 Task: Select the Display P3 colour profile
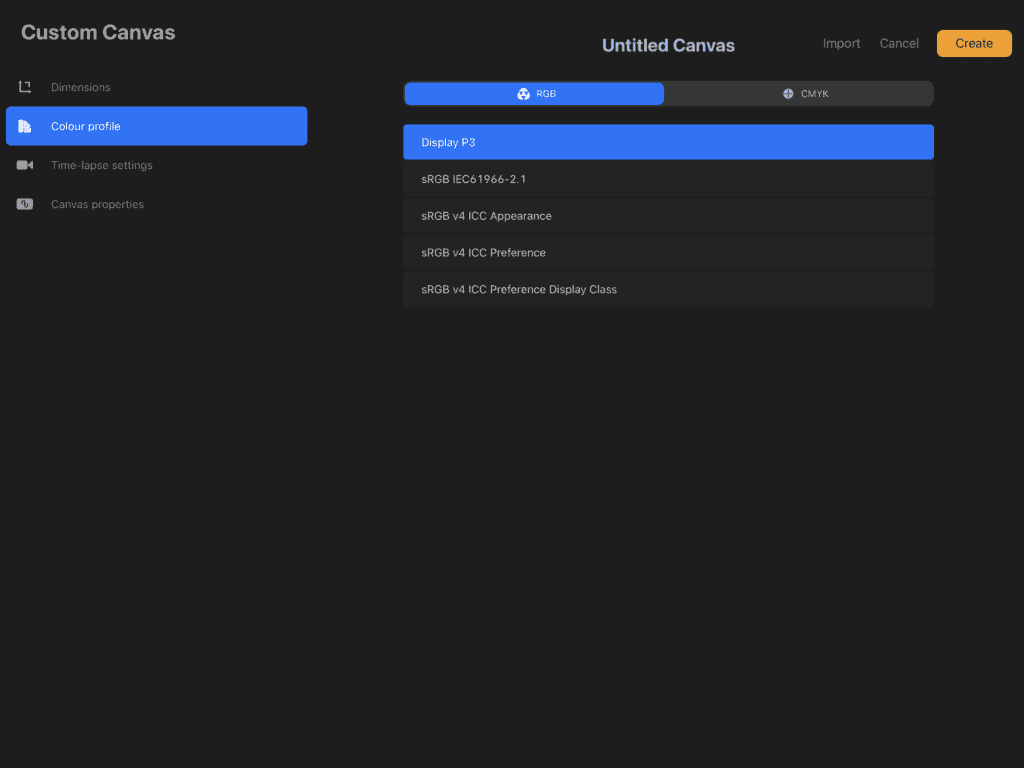point(668,141)
